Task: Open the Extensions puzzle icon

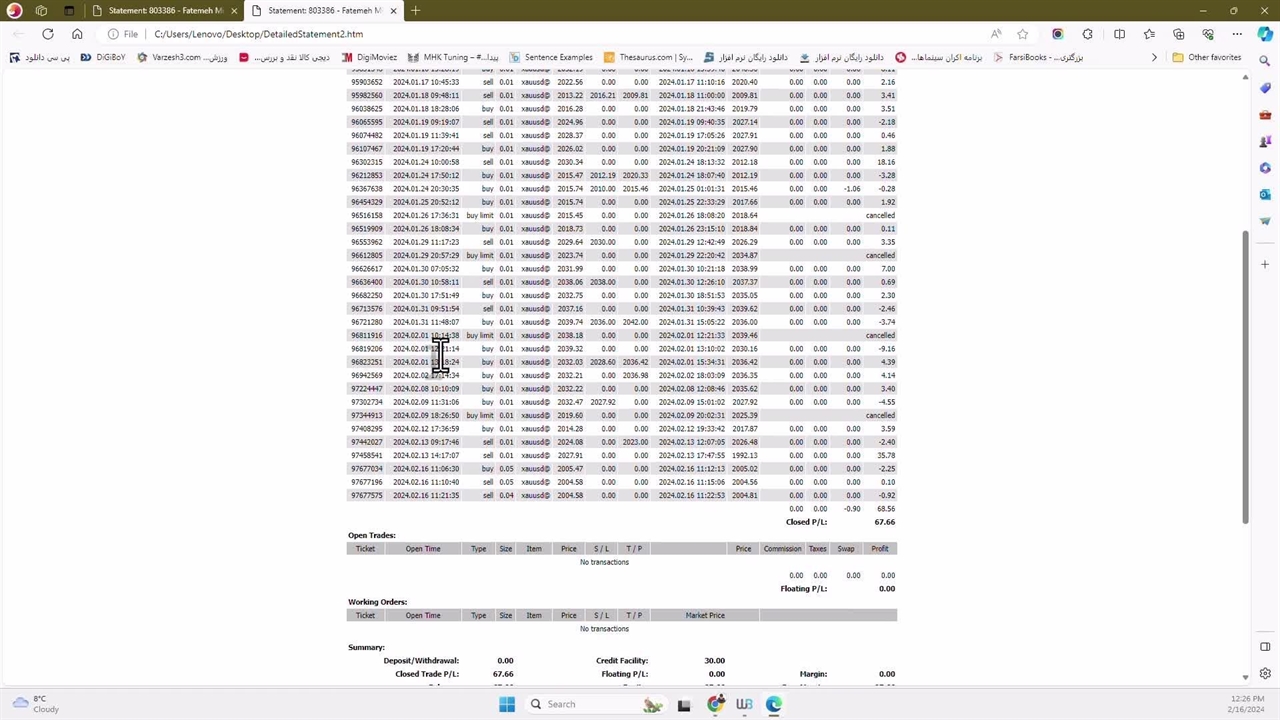Action: coord(1087,34)
